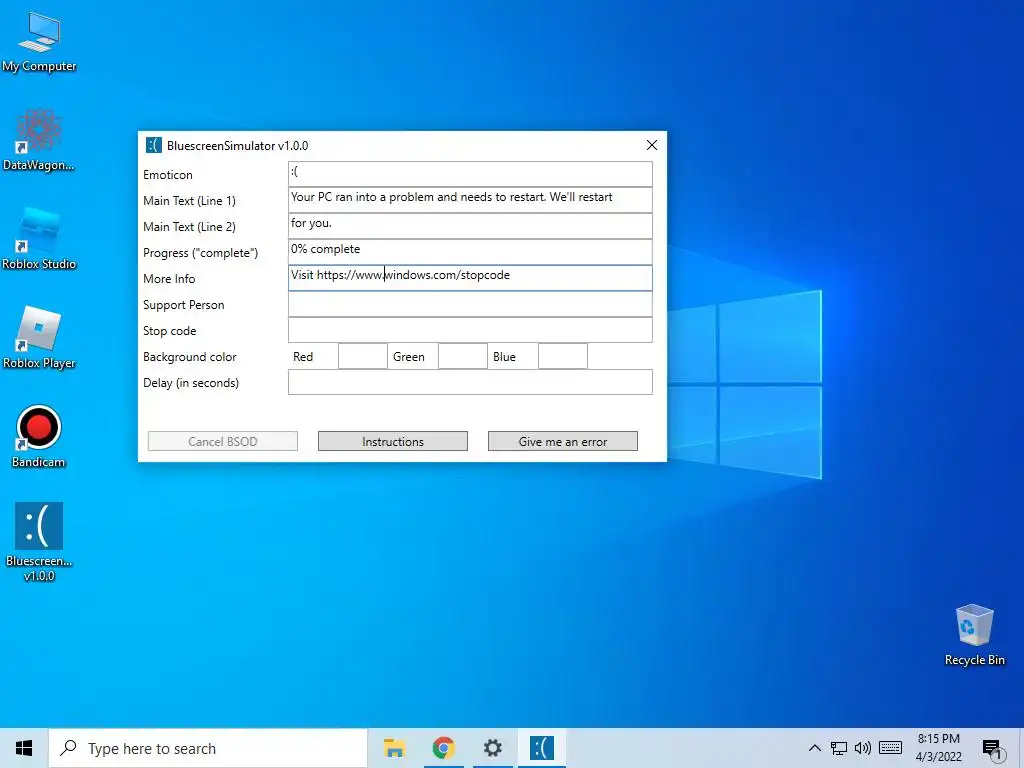The width and height of the screenshot is (1024, 768).
Task: Click Main Text (Line 2) input field
Action: (x=470, y=226)
